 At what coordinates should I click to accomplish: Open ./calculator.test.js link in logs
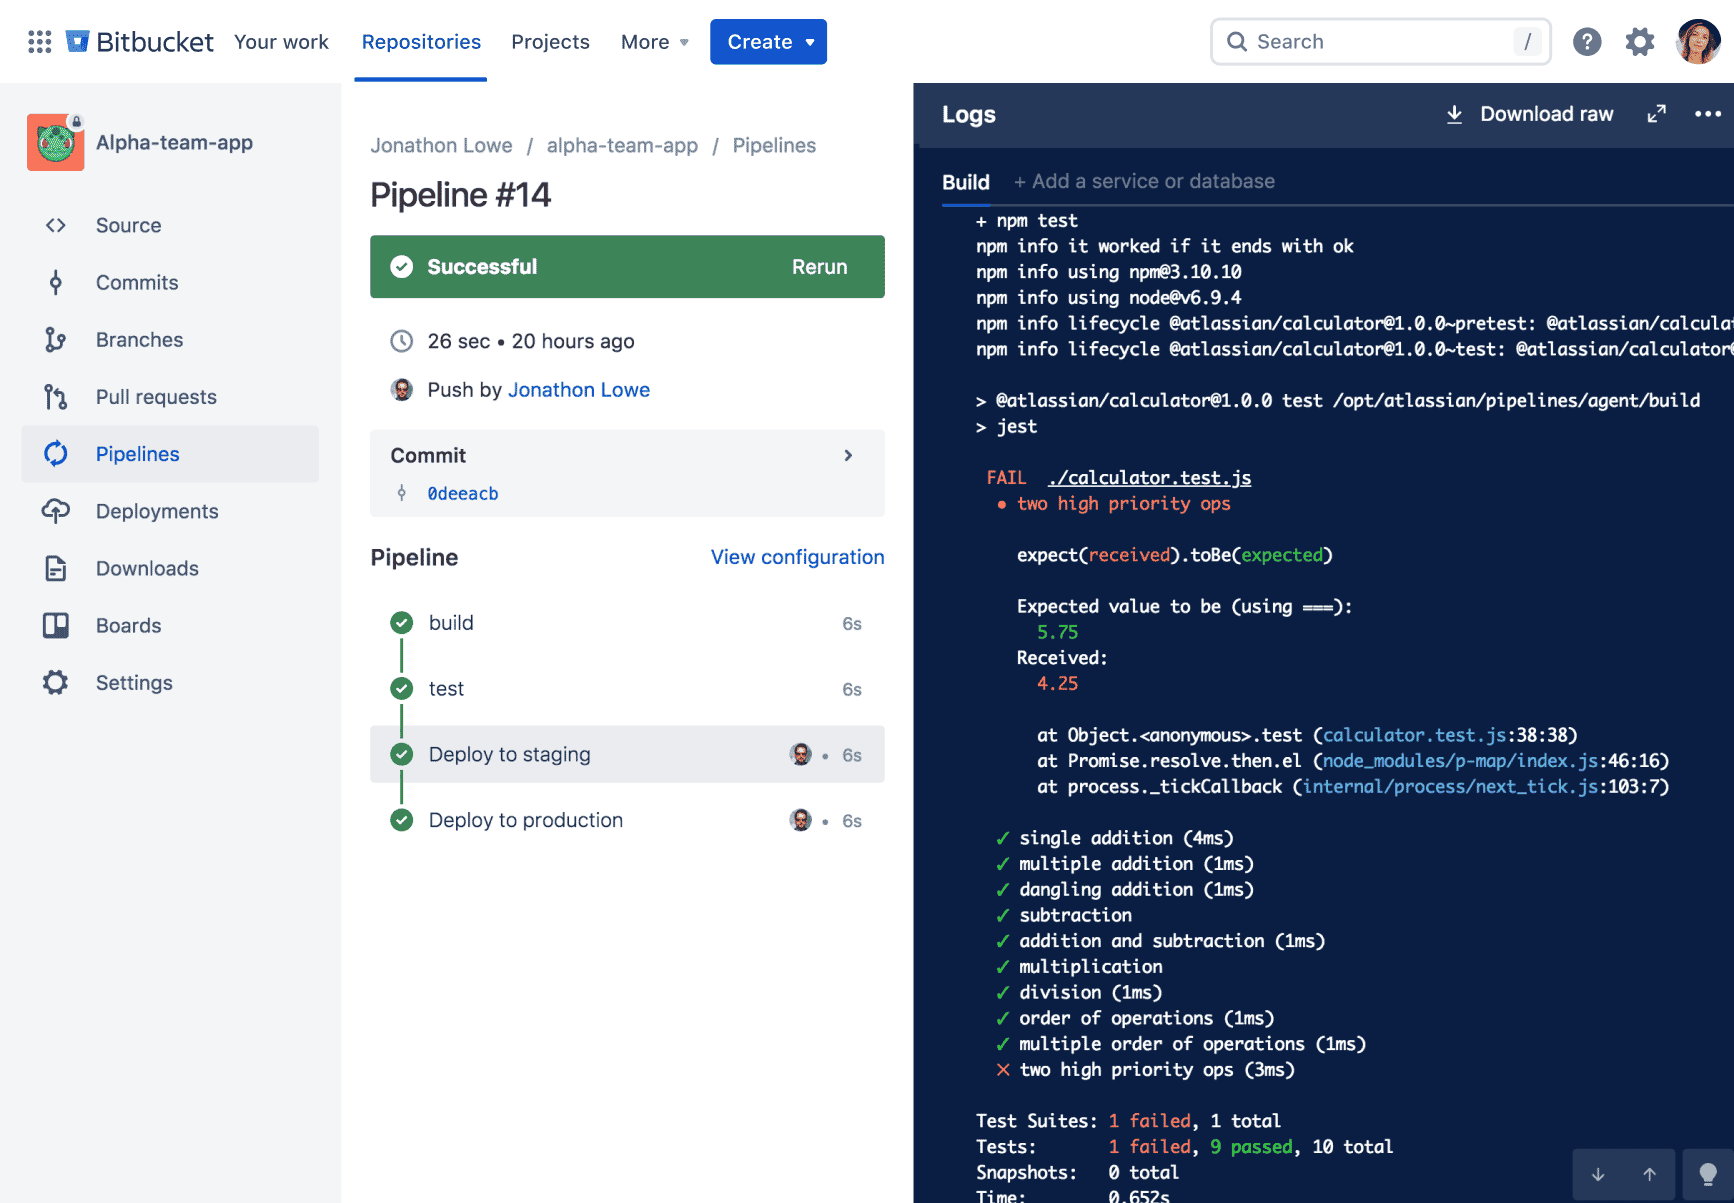coord(1149,478)
